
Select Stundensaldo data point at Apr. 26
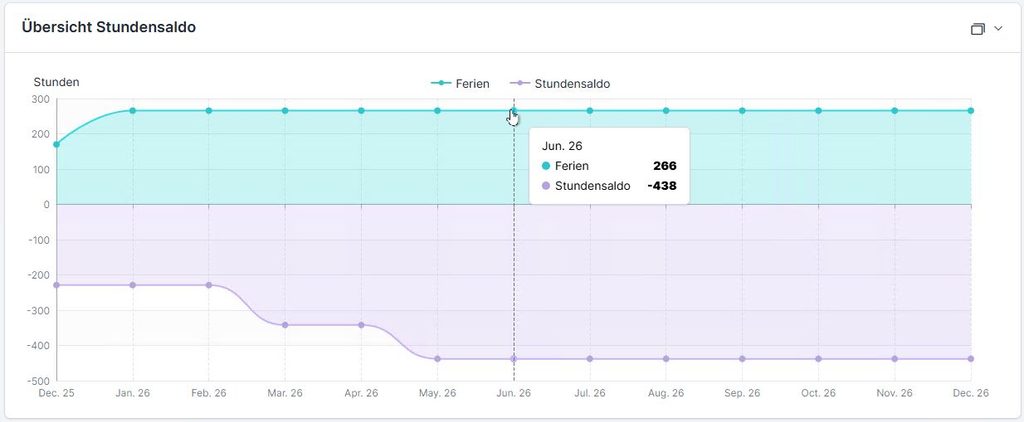[361, 325]
